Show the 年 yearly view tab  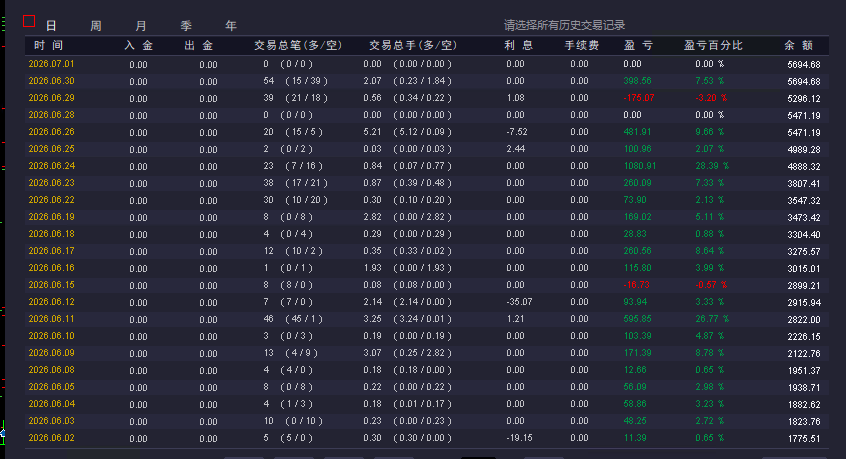click(231, 26)
